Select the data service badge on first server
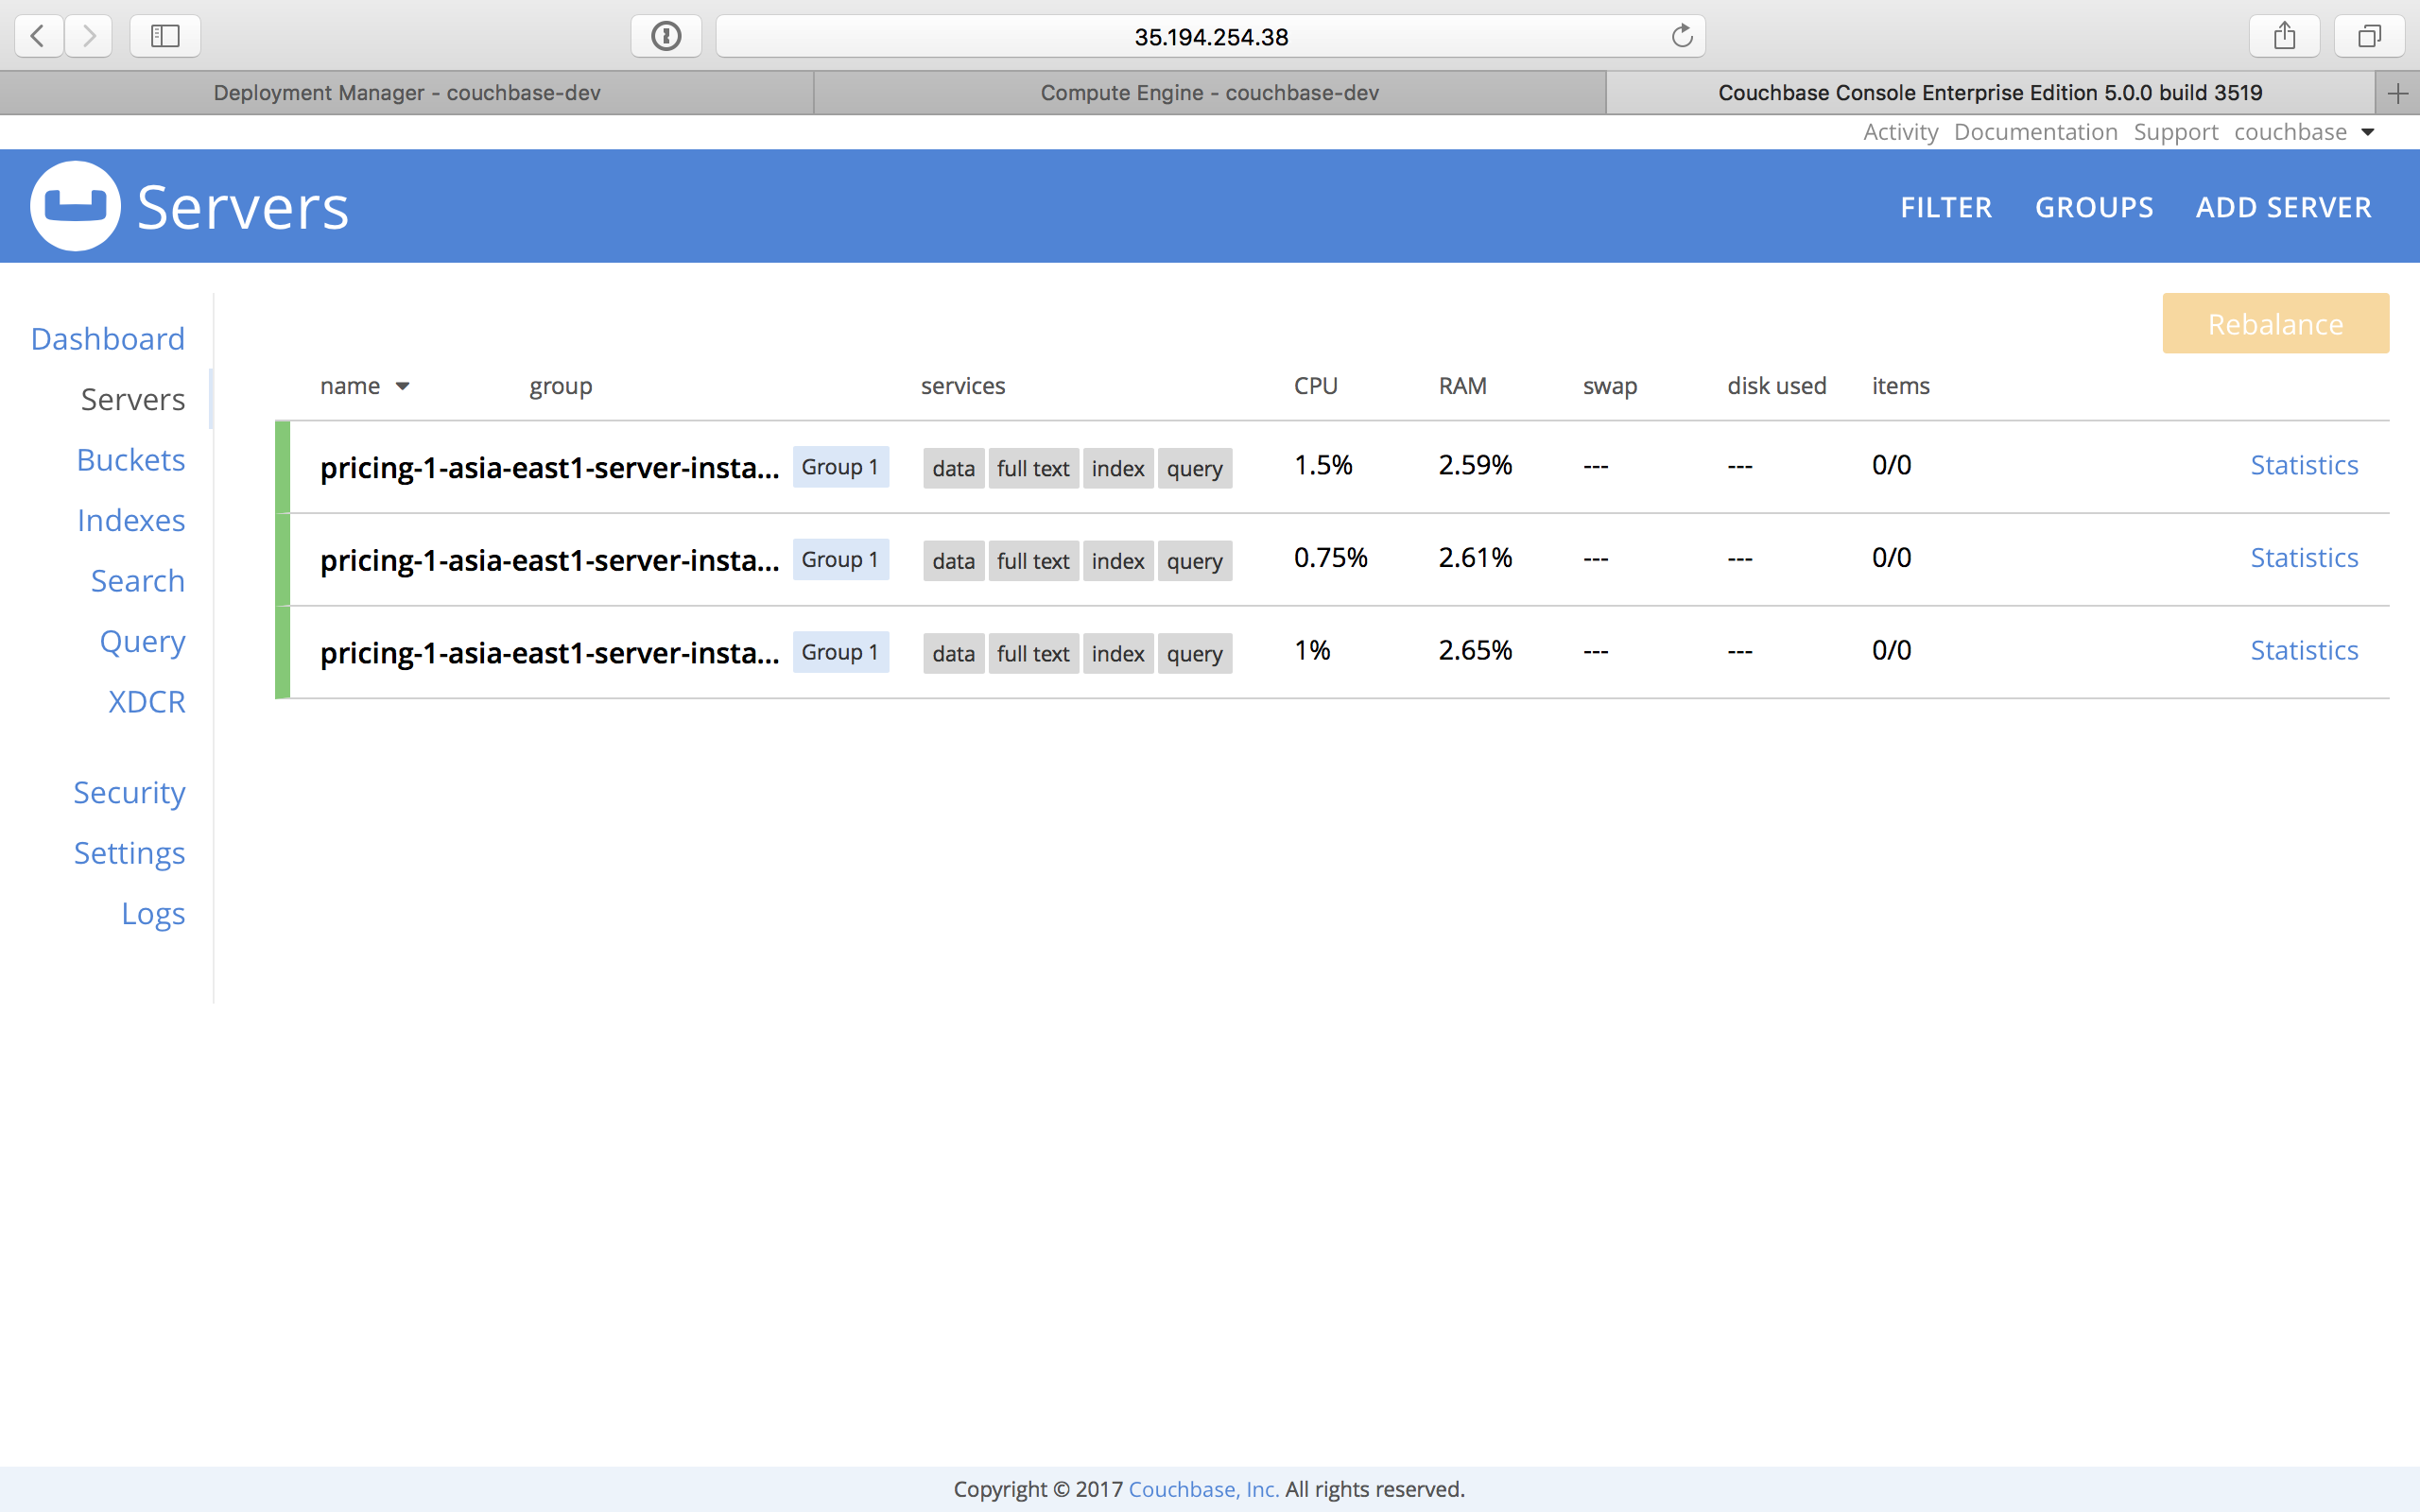 coord(952,468)
